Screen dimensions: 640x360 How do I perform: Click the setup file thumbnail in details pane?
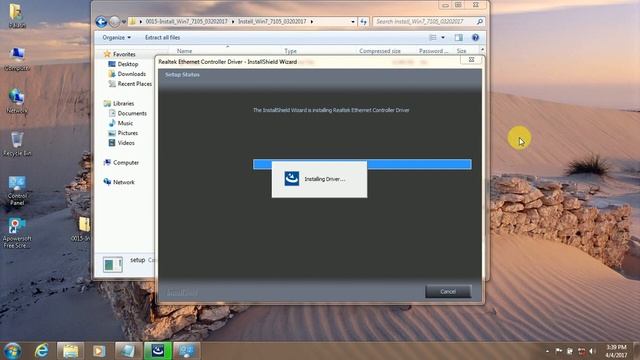click(x=113, y=264)
